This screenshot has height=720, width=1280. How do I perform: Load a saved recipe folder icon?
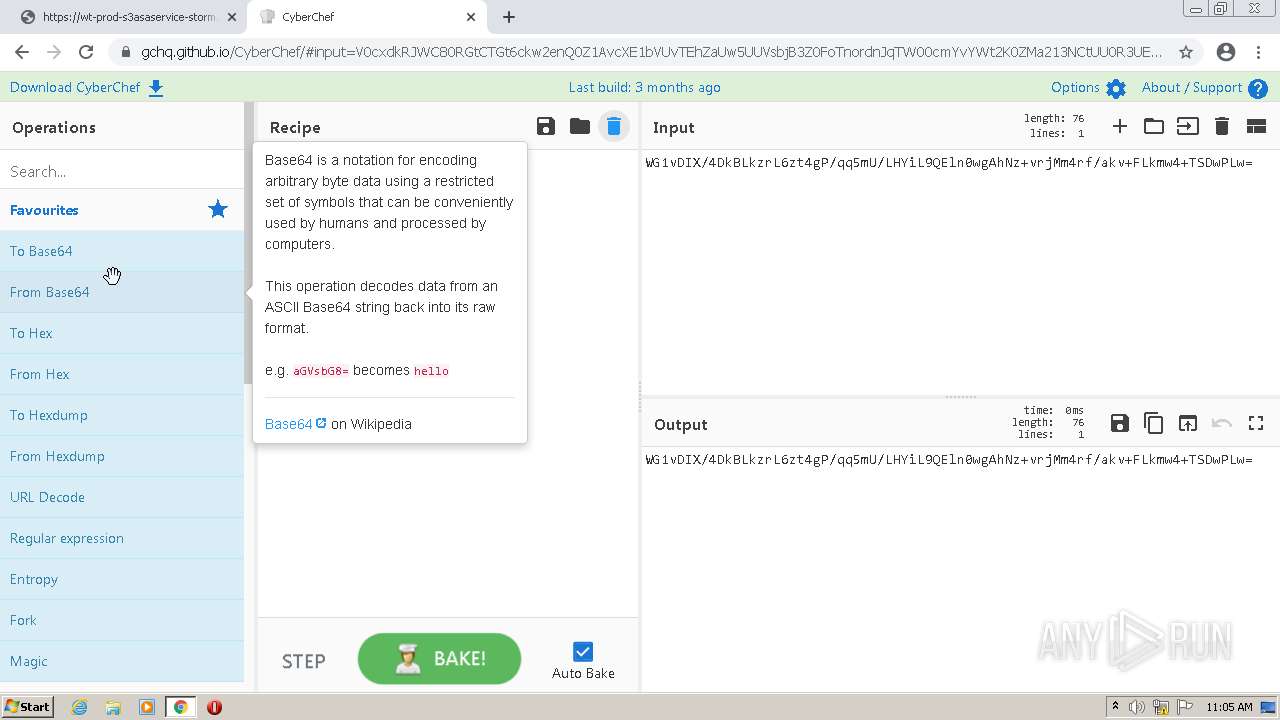[x=579, y=126]
